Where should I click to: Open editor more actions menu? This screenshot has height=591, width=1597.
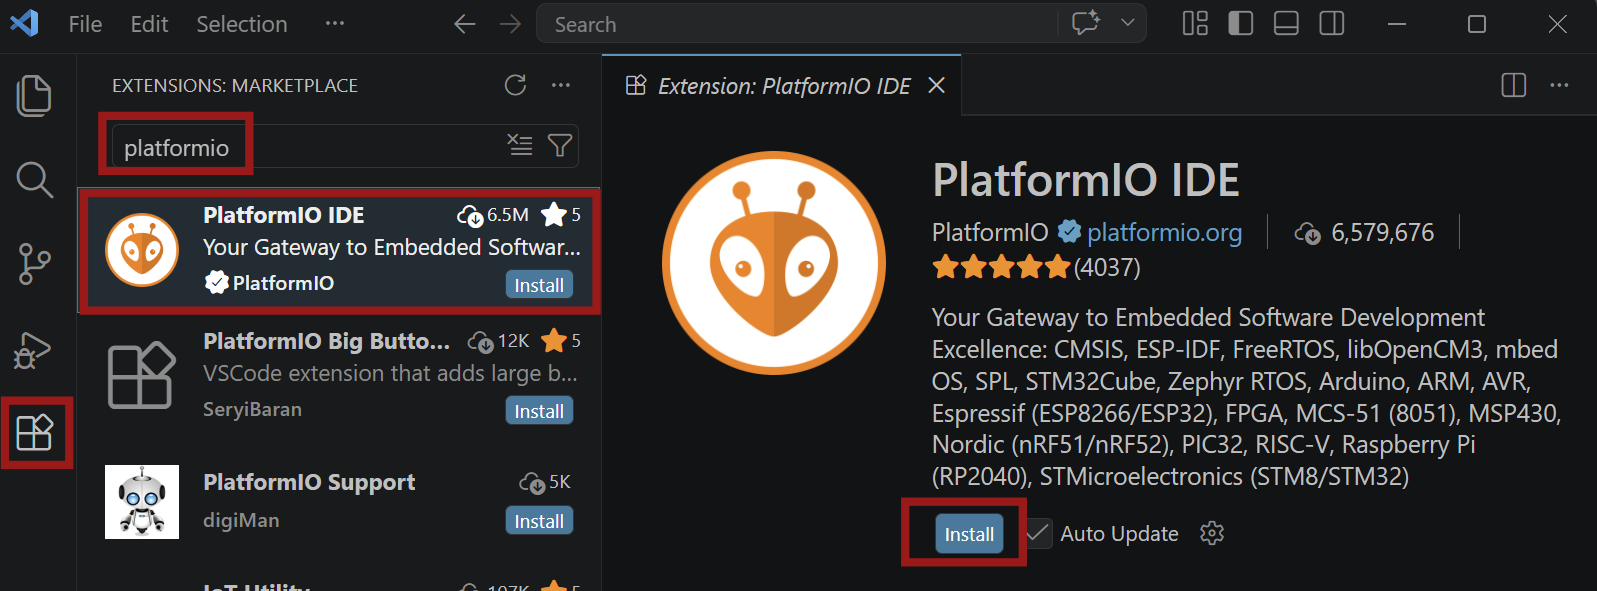[1559, 85]
